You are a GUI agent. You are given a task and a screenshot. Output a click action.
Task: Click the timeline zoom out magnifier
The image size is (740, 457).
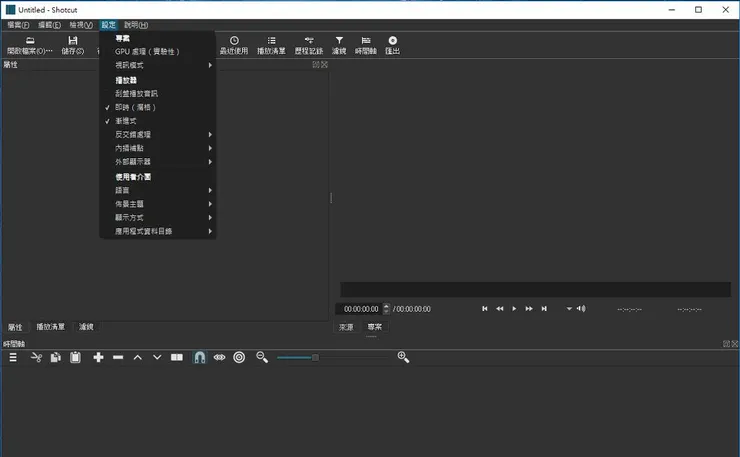click(262, 357)
